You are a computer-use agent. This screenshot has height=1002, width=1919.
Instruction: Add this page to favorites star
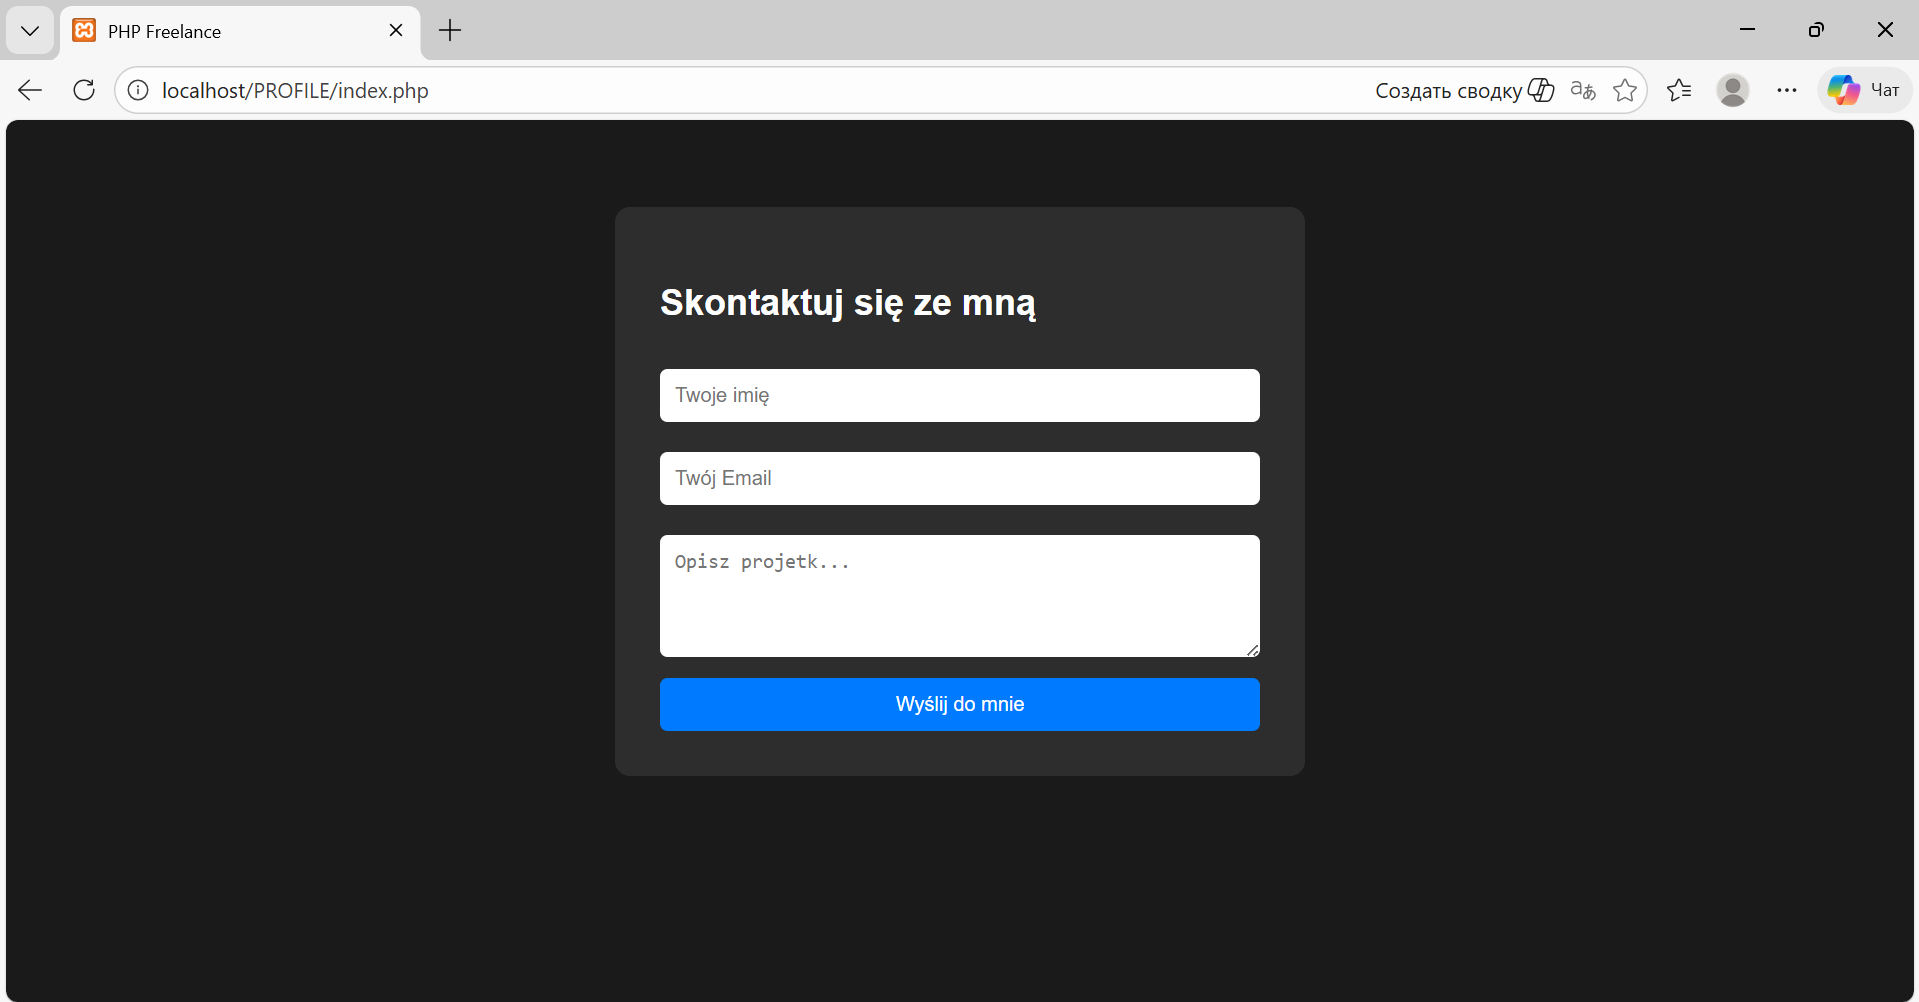pos(1625,90)
